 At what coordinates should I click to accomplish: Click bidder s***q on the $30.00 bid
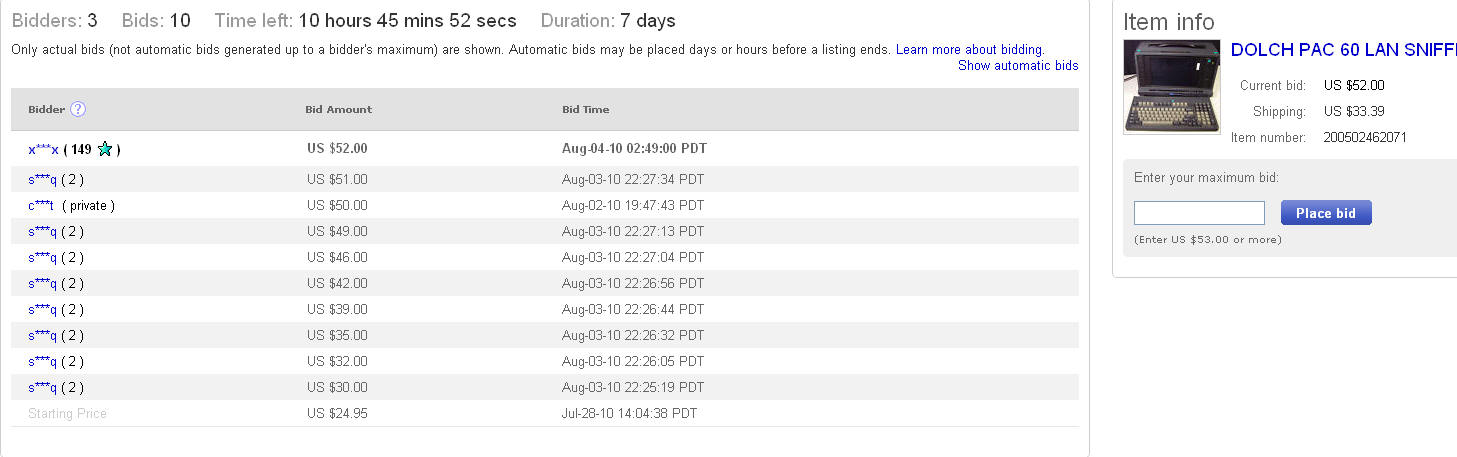tap(43, 387)
